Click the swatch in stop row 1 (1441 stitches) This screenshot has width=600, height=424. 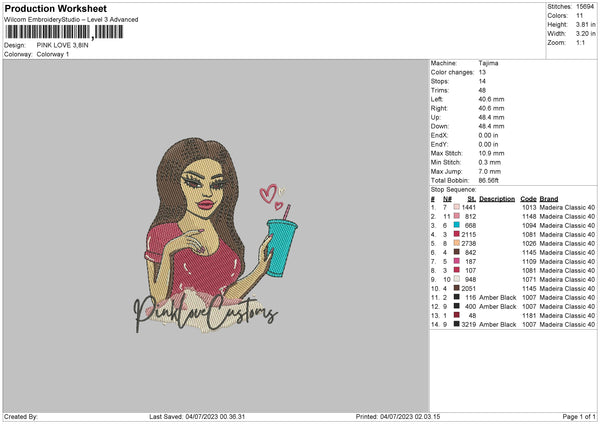(x=457, y=207)
